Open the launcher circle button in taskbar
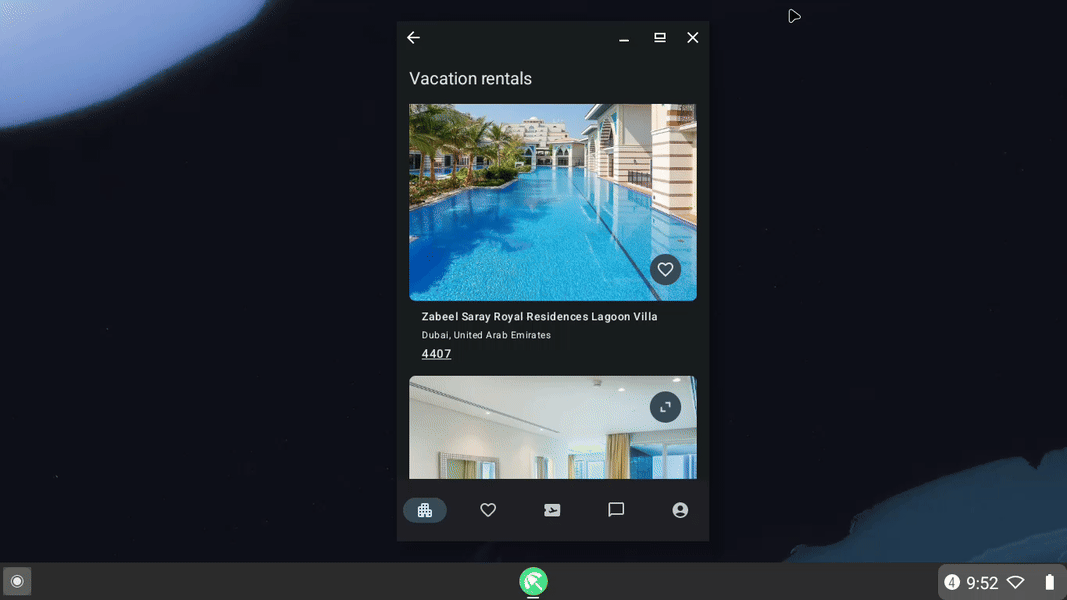Viewport: 1067px width, 600px height. [x=17, y=582]
